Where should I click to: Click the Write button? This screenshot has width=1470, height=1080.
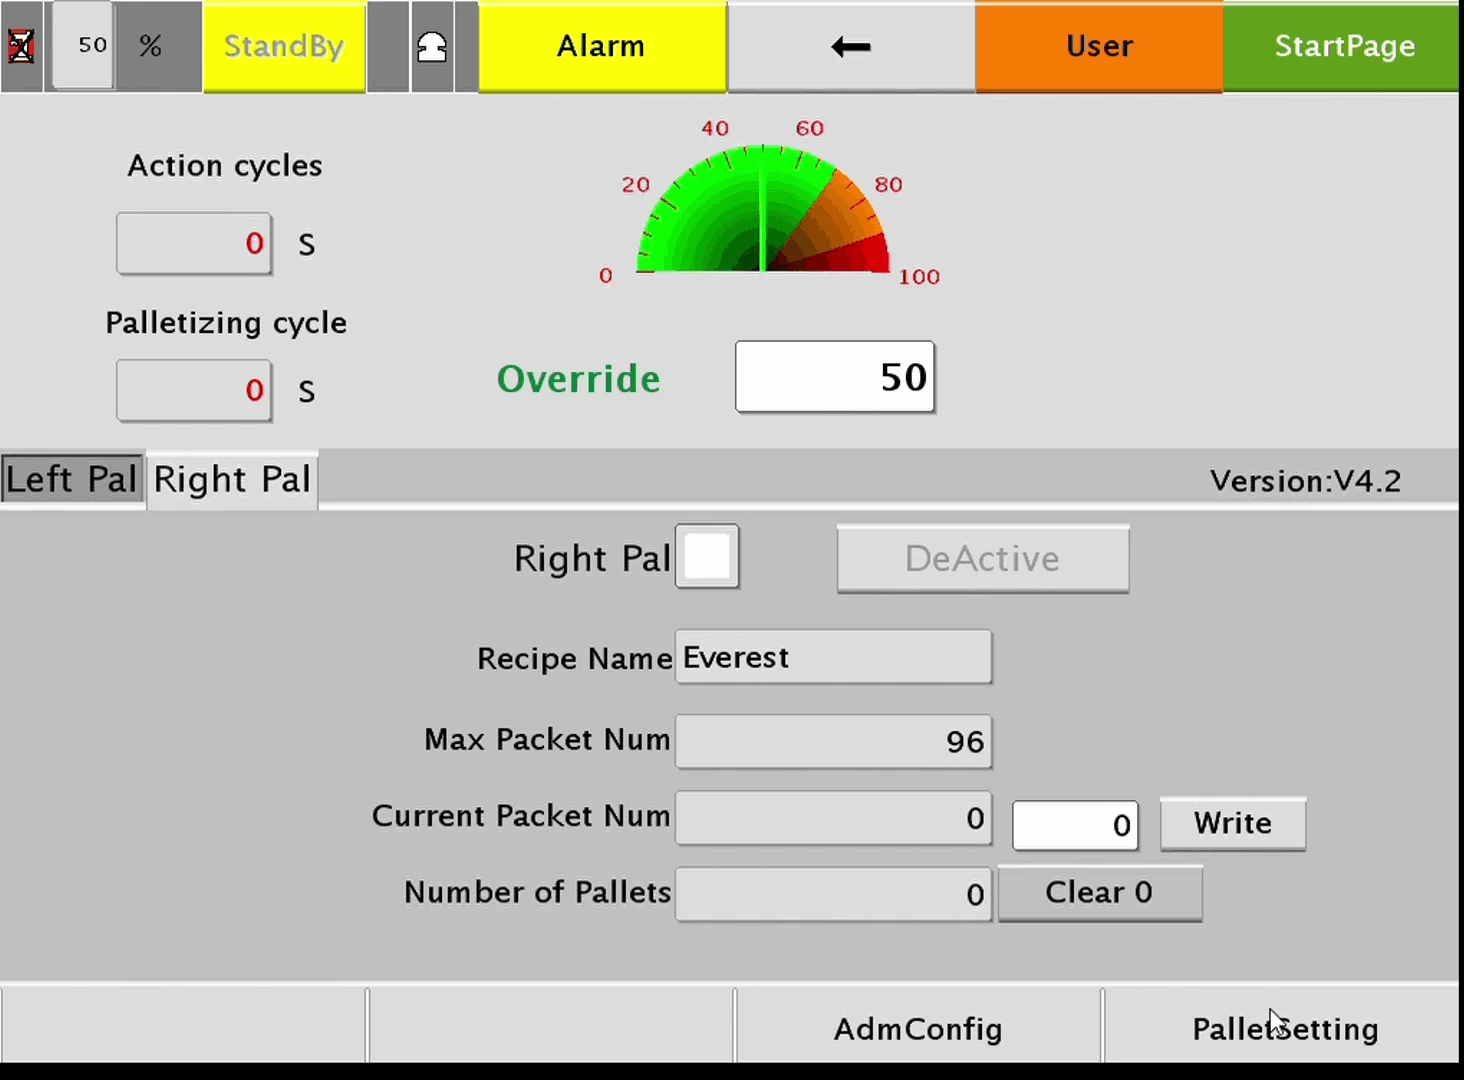1232,823
